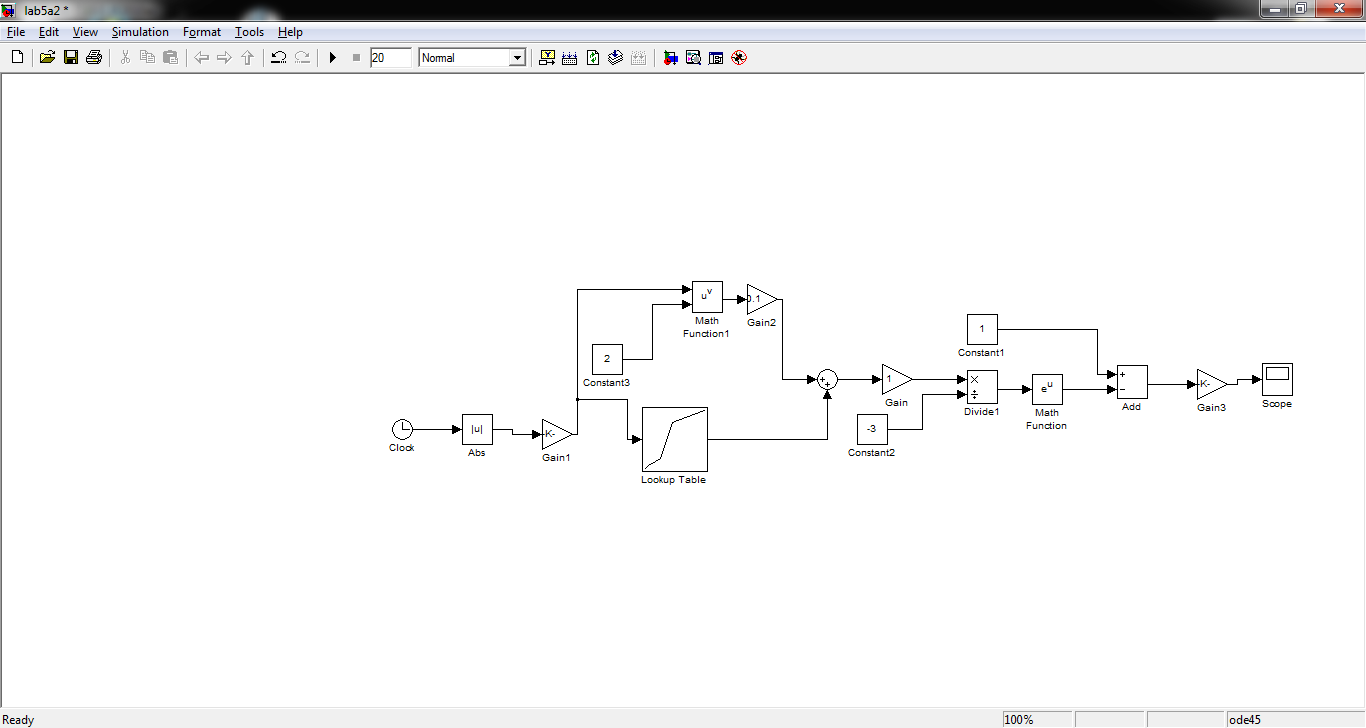Viewport: 1366px width, 728px height.
Task: Select the Gain2 triangle block
Action: click(762, 299)
